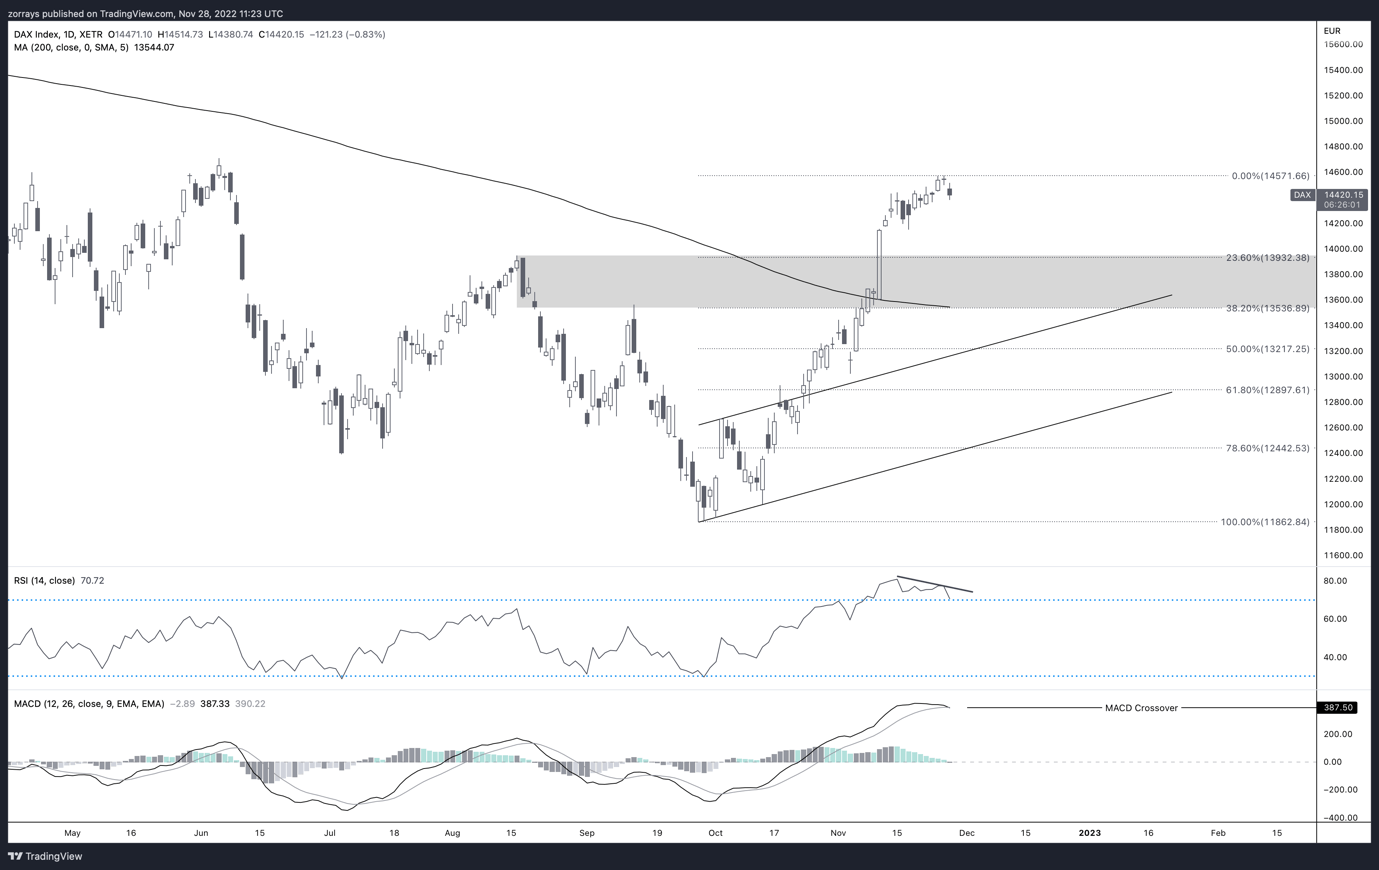This screenshot has height=870, width=1379.
Task: Click the 2023 label on the time axis
Action: [1089, 833]
